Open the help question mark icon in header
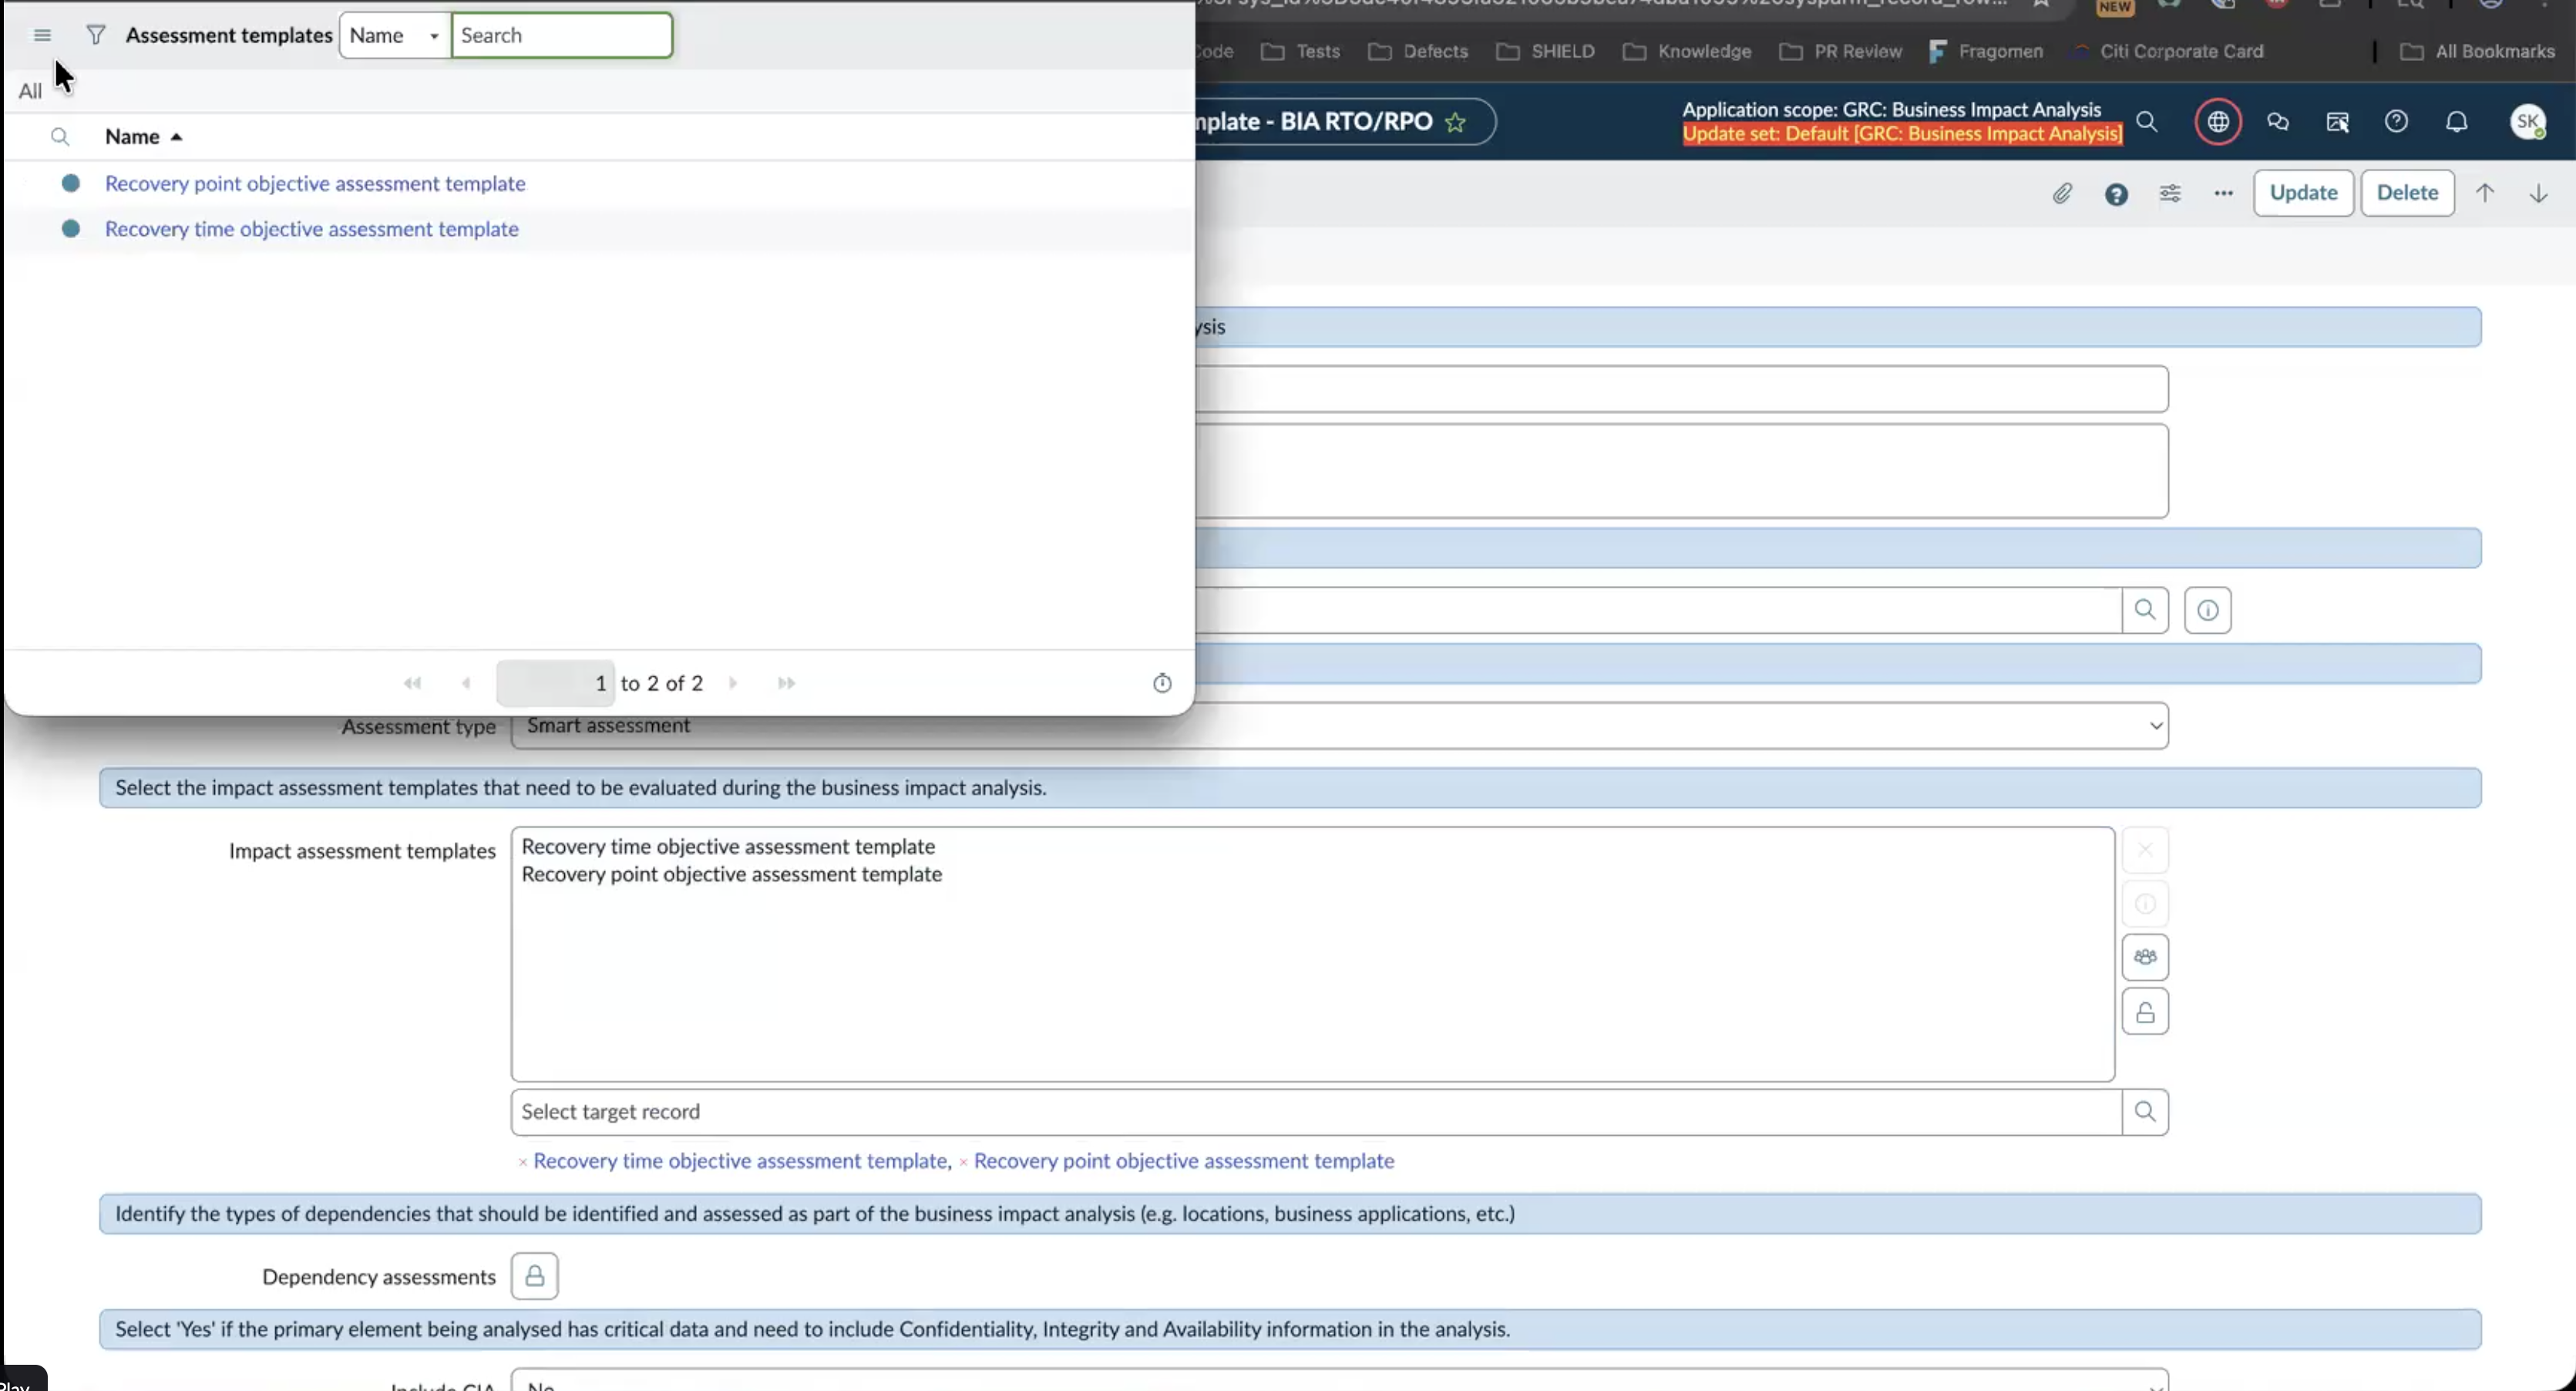 [x=2396, y=122]
